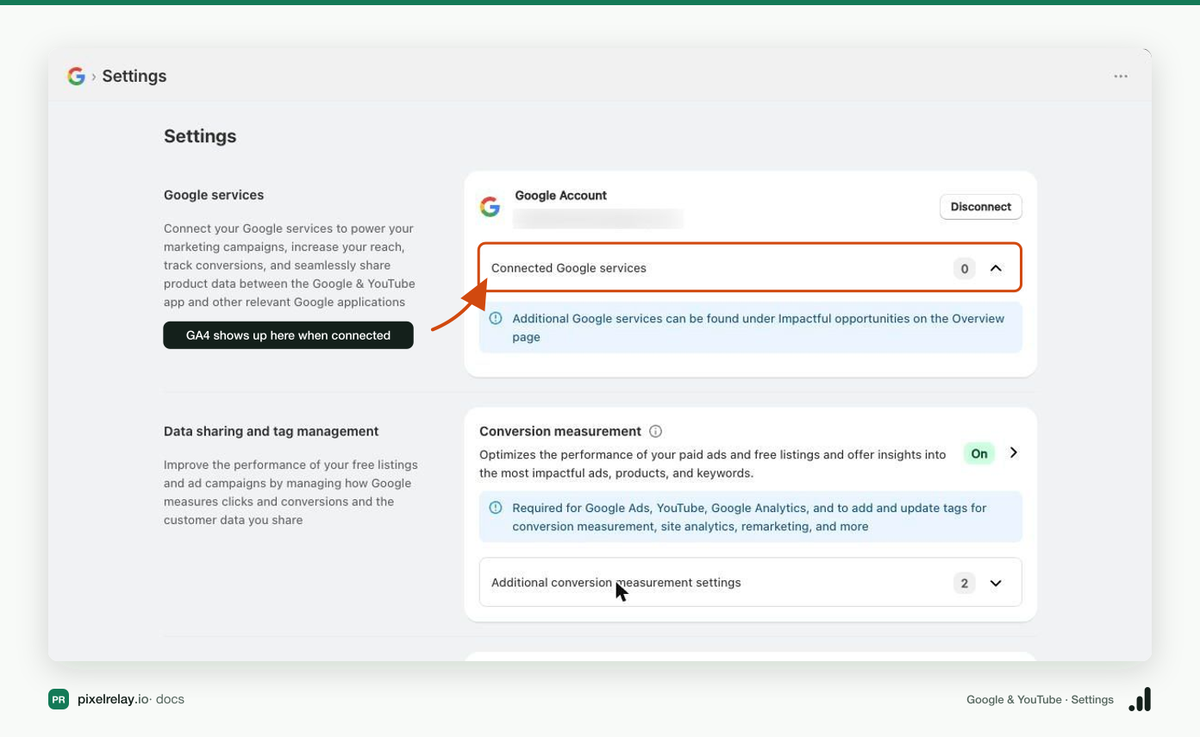Click the Settings breadcrumb title

pos(134,76)
